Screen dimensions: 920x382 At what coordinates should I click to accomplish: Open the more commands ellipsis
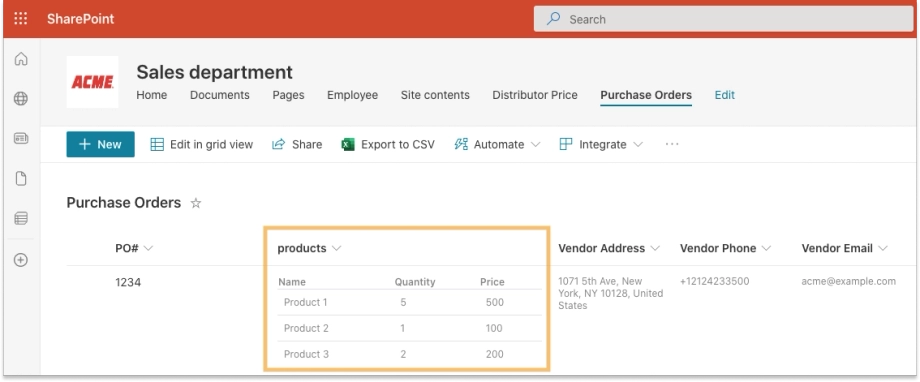pyautogui.click(x=672, y=144)
